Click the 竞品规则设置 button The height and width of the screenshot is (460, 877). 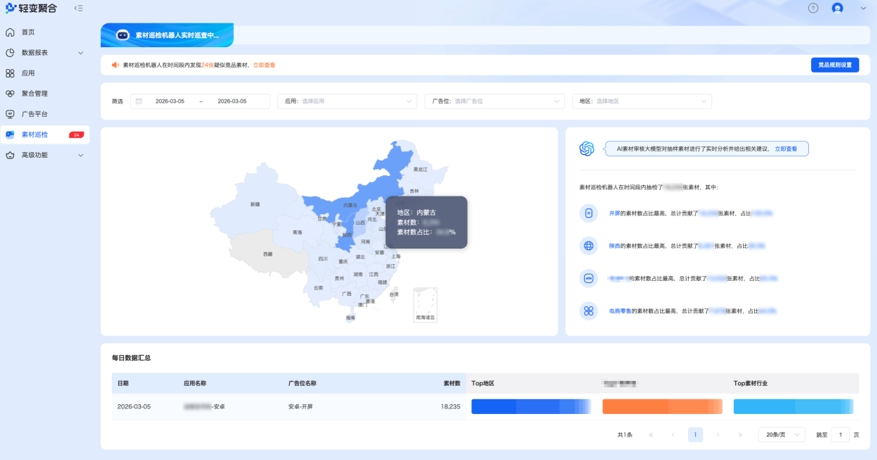pos(834,65)
